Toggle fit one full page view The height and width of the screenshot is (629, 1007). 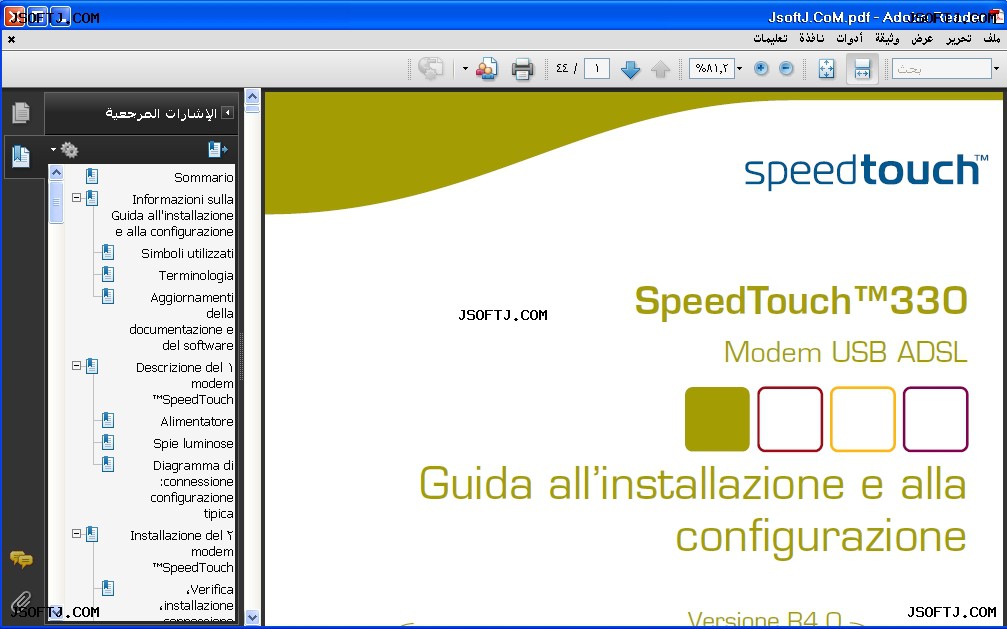(x=827, y=69)
